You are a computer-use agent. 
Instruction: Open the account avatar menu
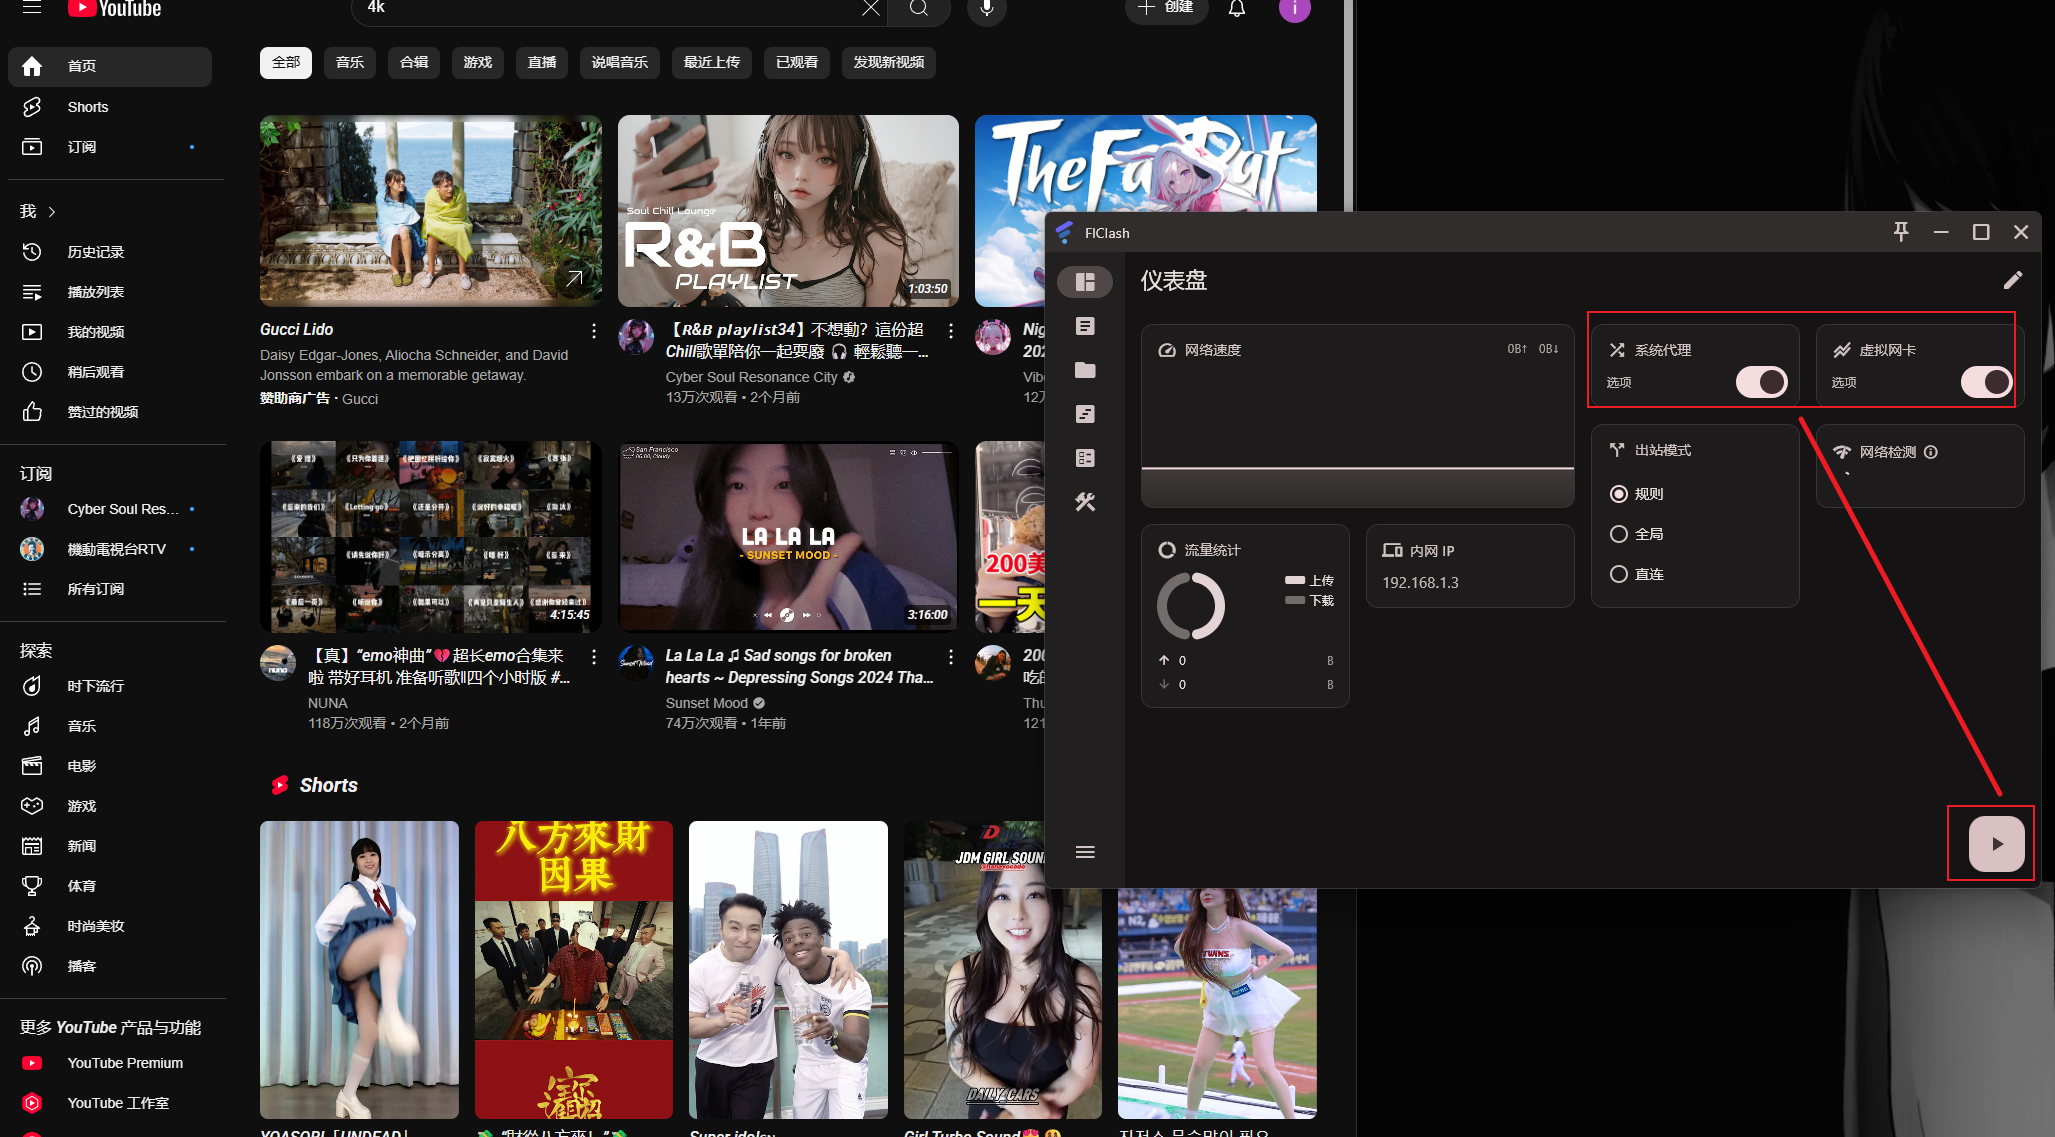(x=1295, y=9)
